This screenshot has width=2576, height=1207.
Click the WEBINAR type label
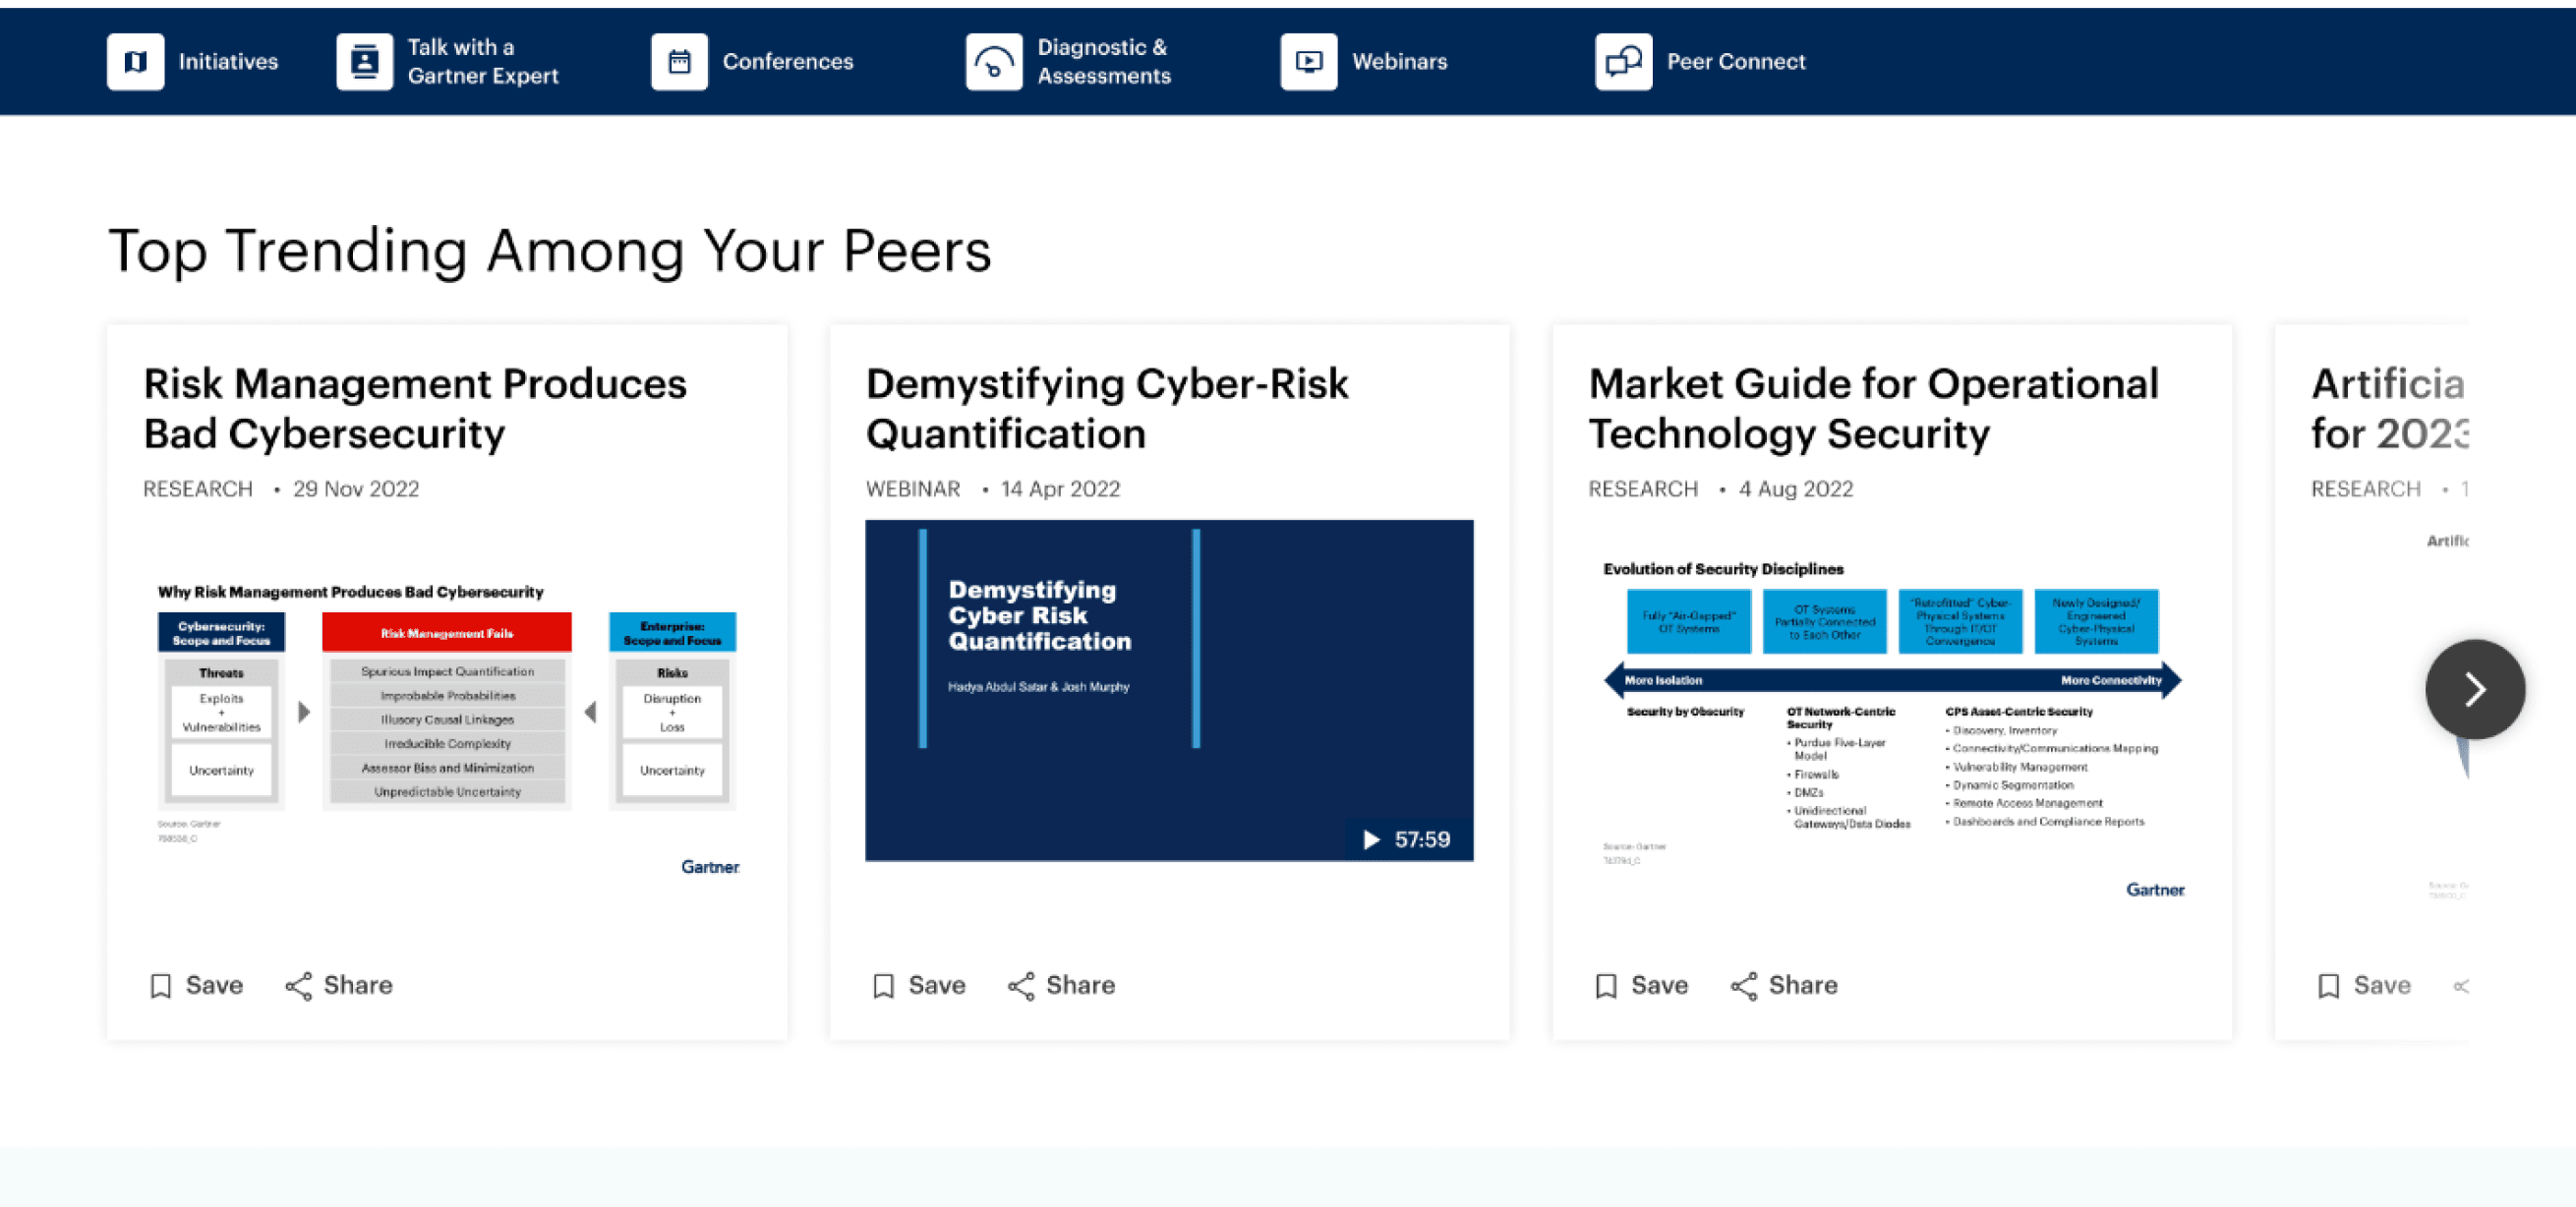click(913, 489)
